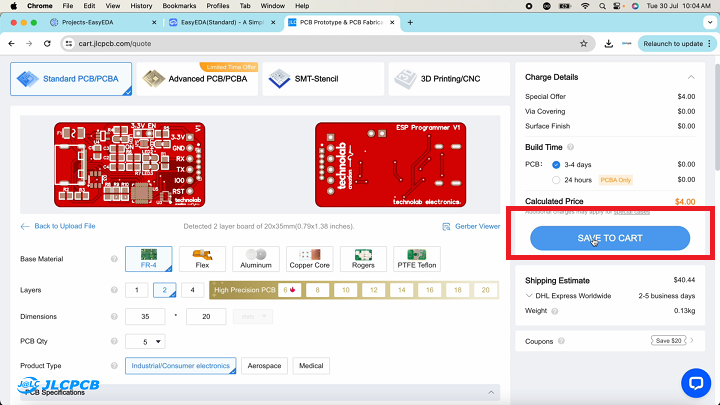Open Chrome downloads icon

608,44
